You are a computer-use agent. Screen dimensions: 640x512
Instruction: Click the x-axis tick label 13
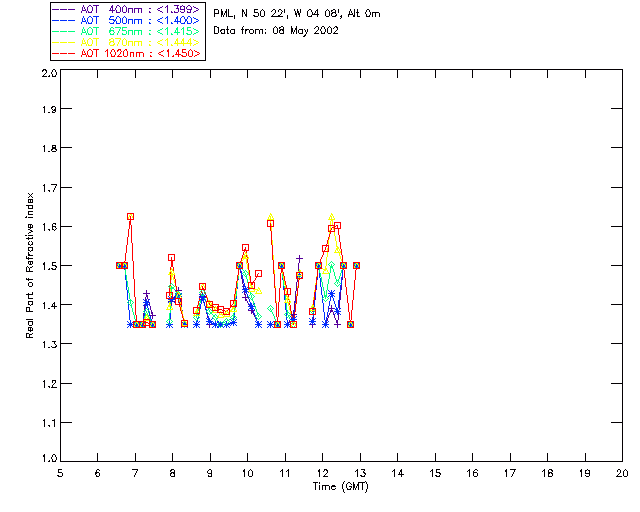360,473
